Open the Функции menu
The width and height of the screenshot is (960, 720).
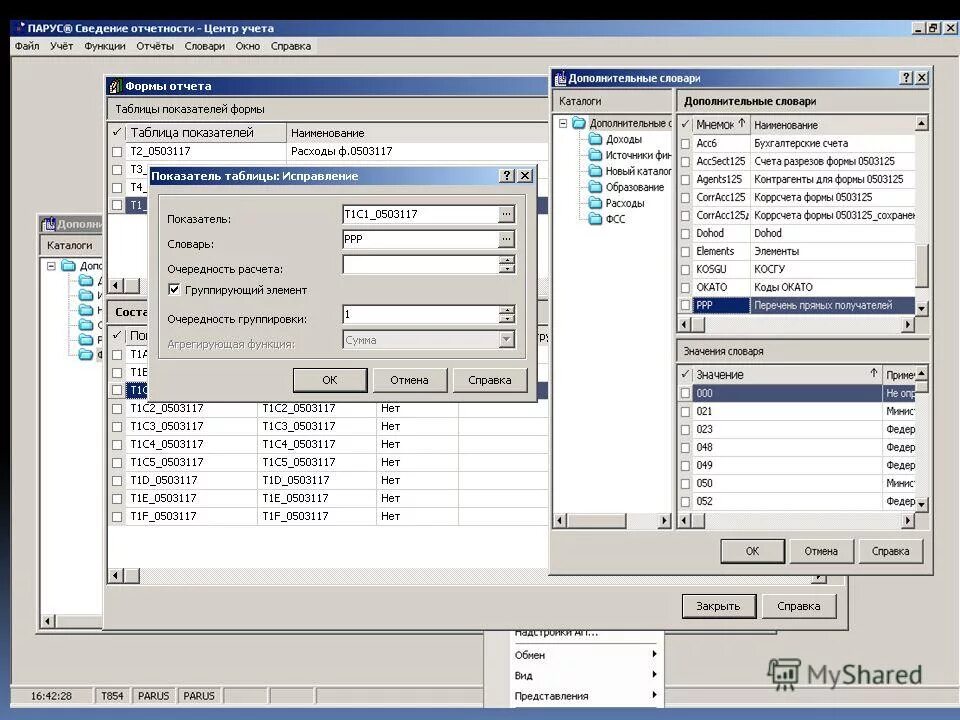105,46
